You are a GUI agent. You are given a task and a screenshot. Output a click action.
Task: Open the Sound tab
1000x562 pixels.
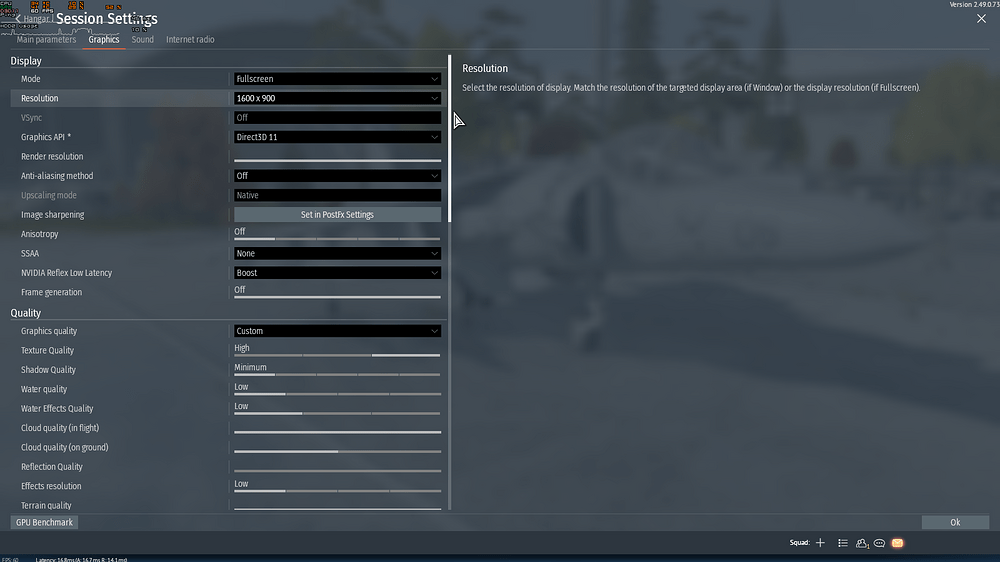142,40
